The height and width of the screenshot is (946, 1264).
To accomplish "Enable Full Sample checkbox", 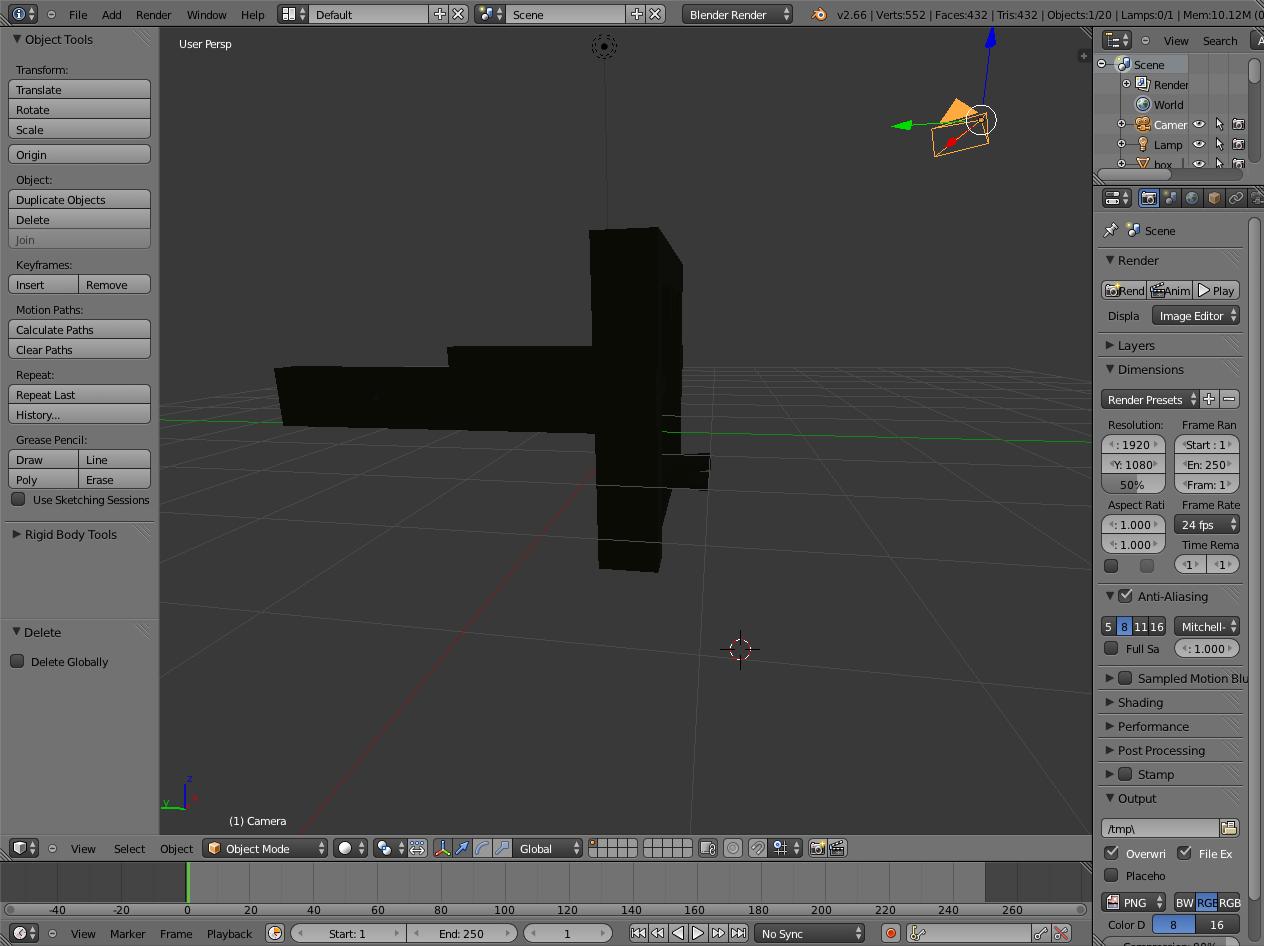I will (x=1111, y=648).
